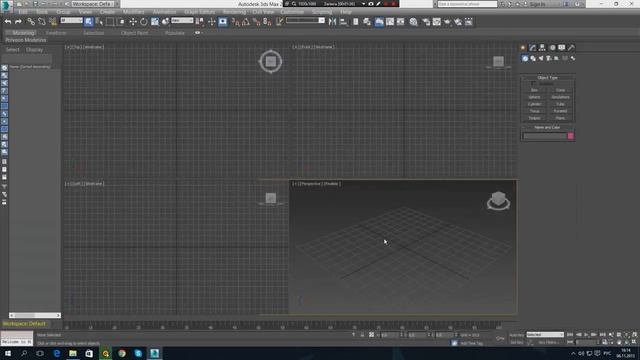
Task: Open the key filter Selected dropdown
Action: click(545, 335)
